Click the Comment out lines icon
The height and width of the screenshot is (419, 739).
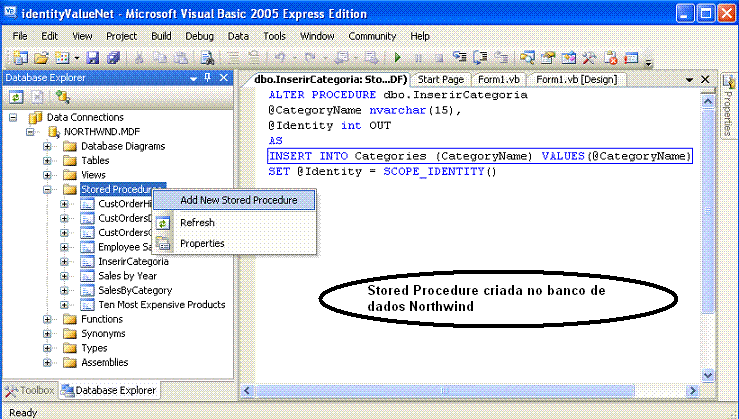pyautogui.click(x=233, y=58)
